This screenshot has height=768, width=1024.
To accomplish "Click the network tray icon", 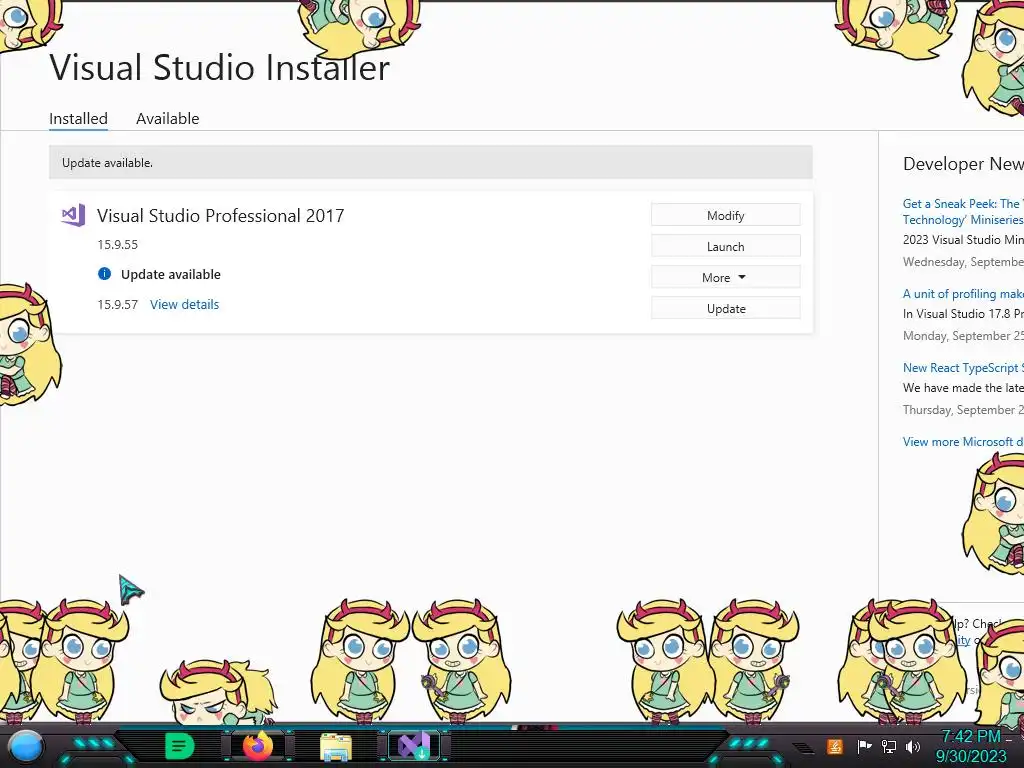I will point(889,746).
